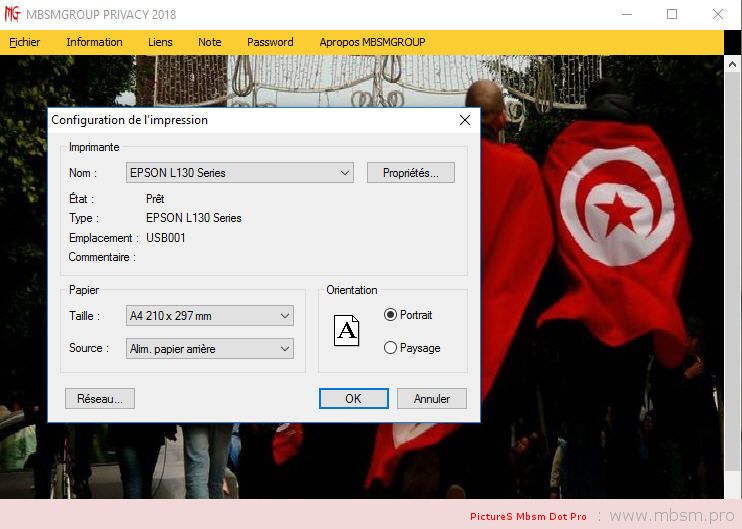Maximize the MBSMGROUP PRIVACY window

672,14
